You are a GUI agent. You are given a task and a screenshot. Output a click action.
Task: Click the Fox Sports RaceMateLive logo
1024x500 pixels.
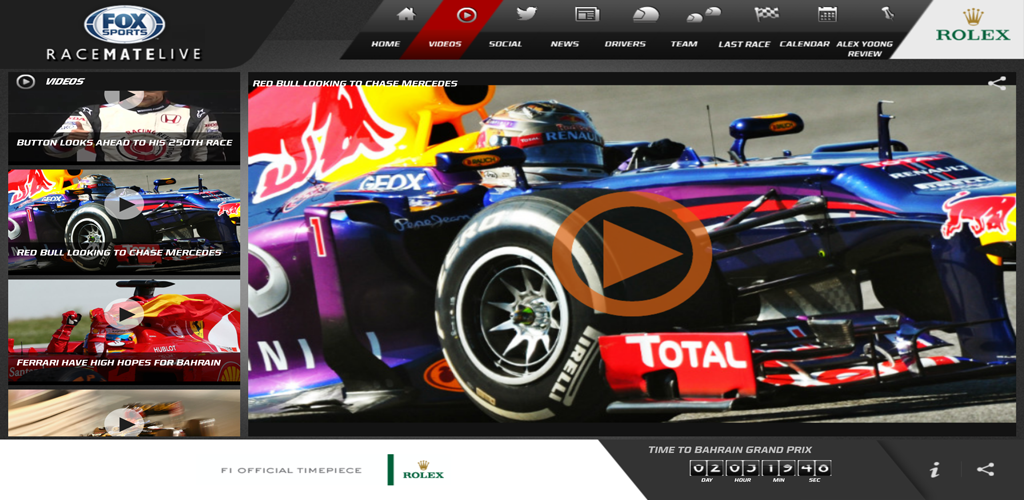[124, 34]
